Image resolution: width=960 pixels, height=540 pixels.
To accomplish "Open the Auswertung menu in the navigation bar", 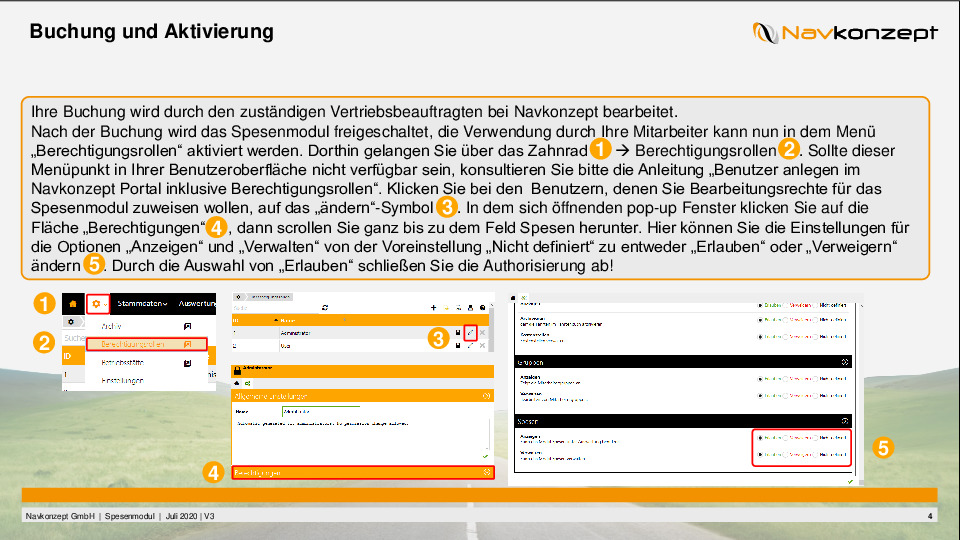I will click(197, 304).
